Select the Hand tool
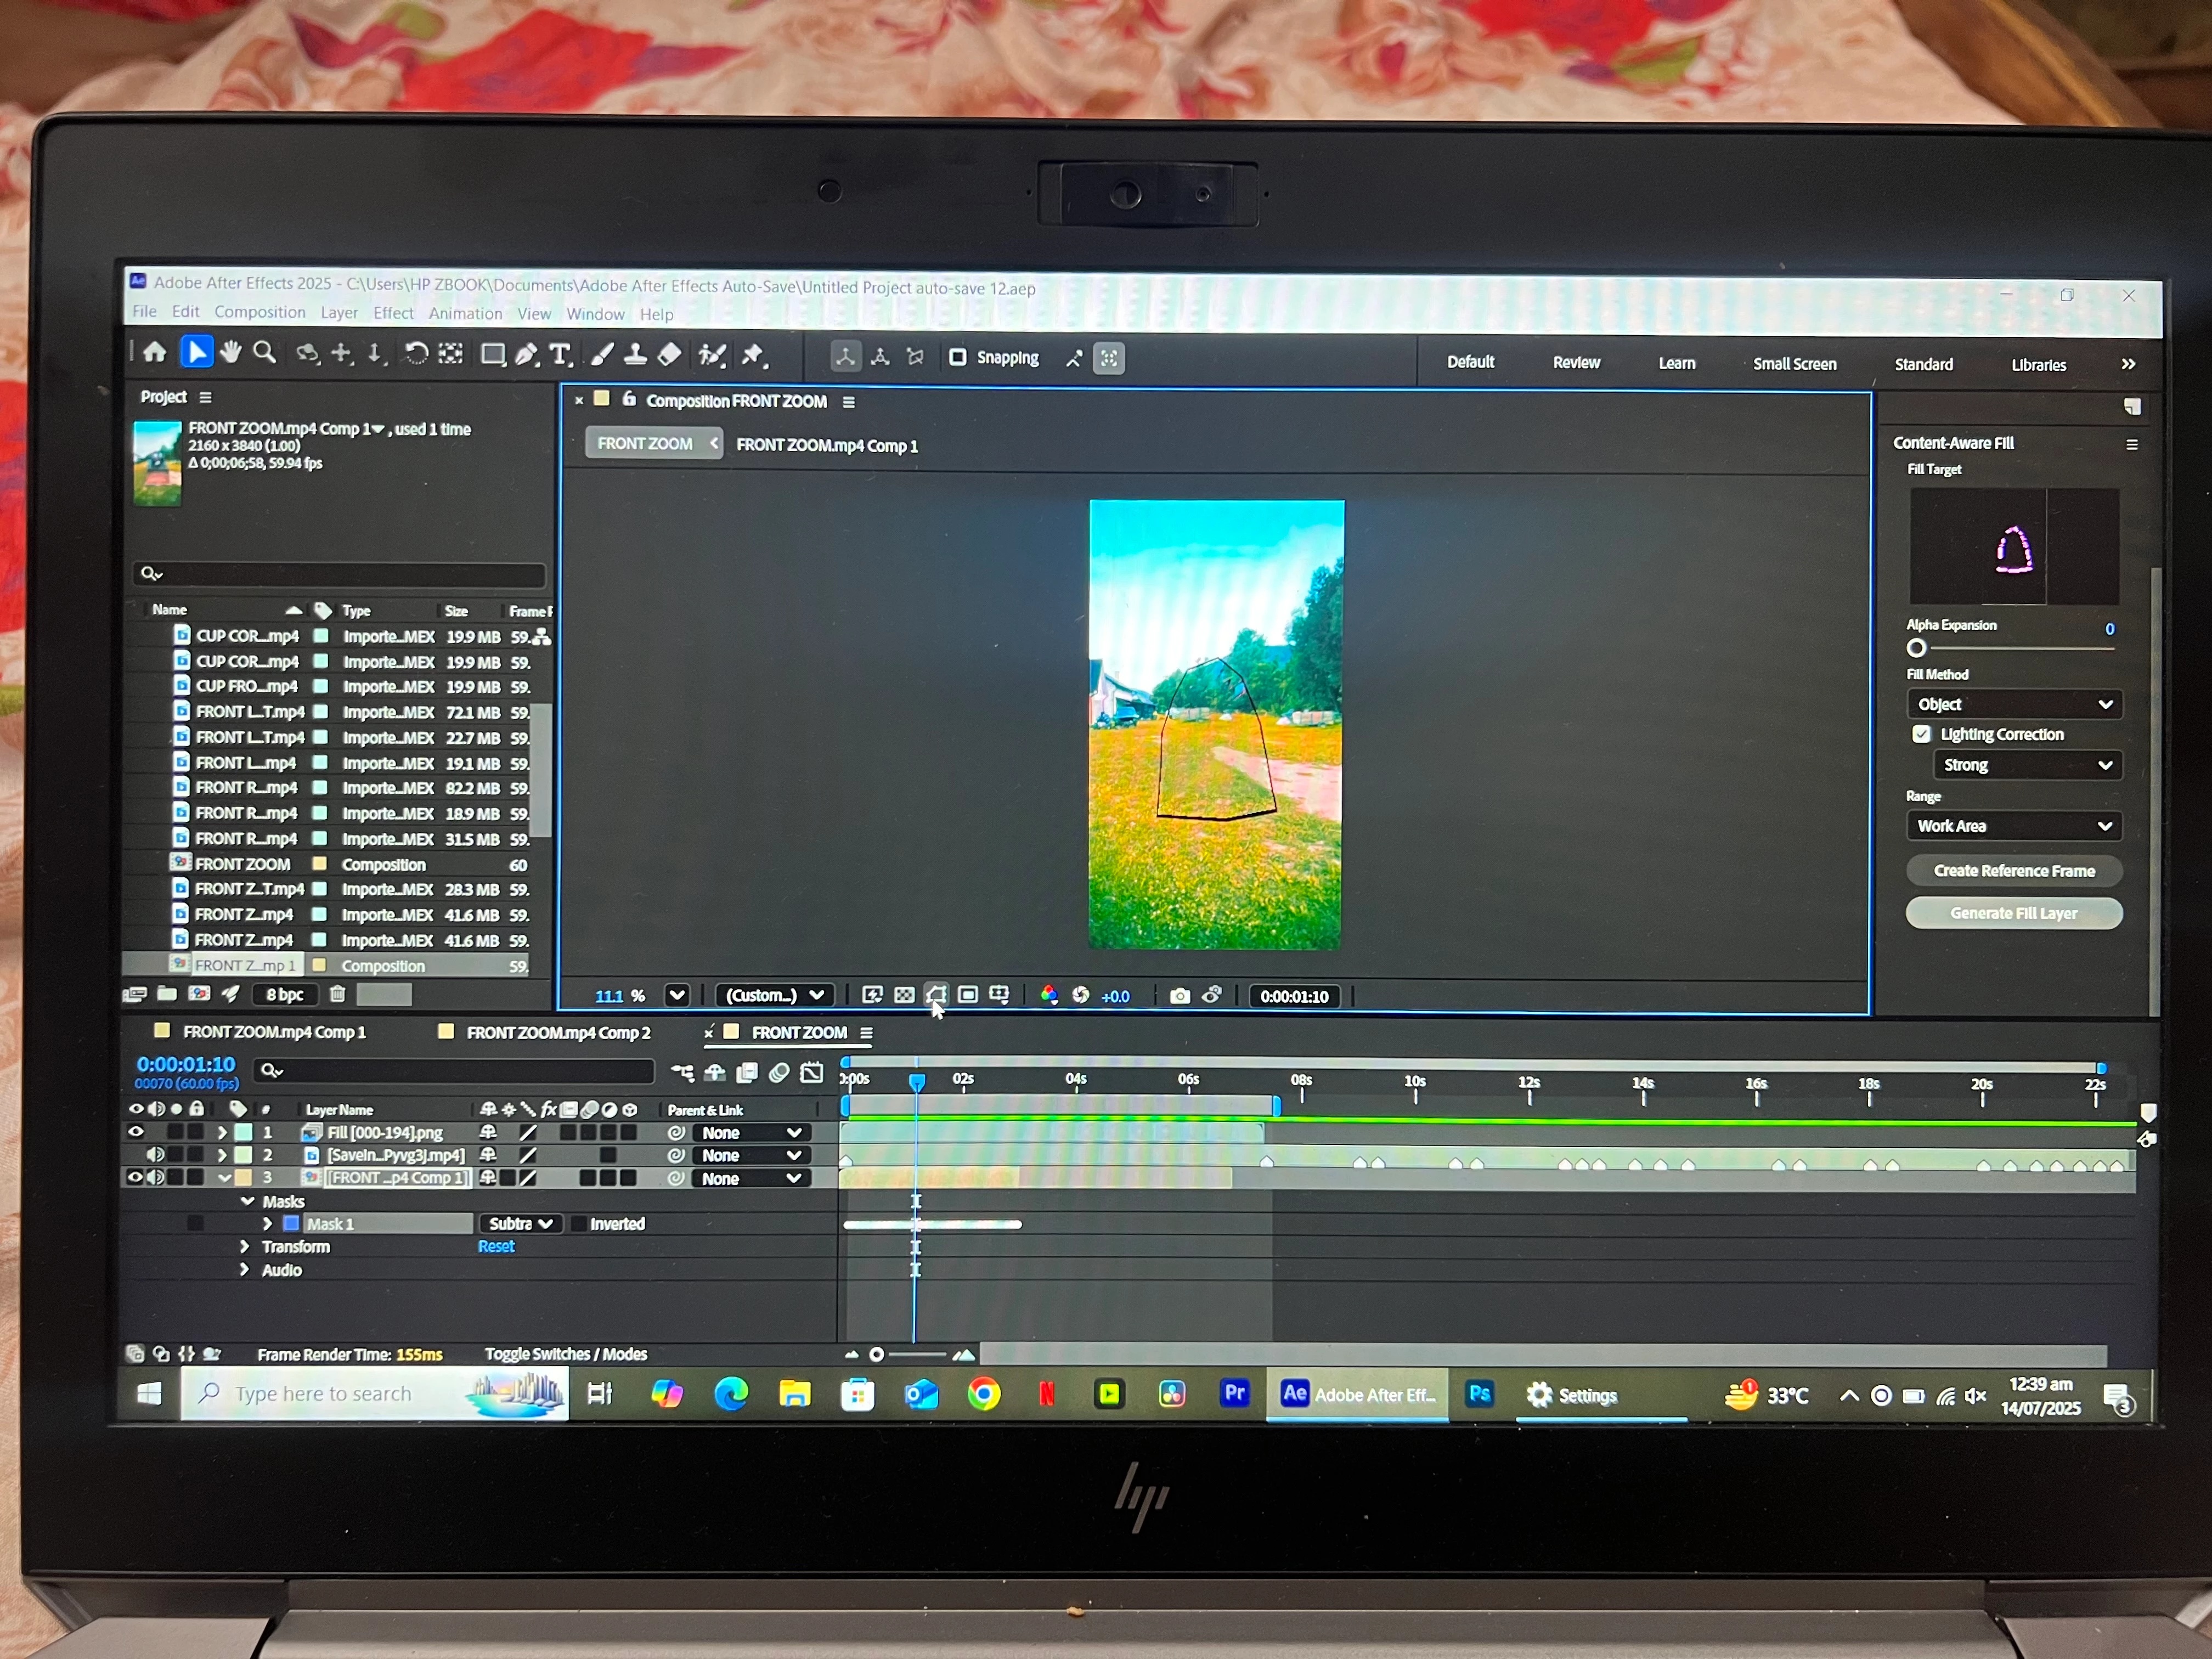Image resolution: width=2212 pixels, height=1659 pixels. pyautogui.click(x=231, y=352)
